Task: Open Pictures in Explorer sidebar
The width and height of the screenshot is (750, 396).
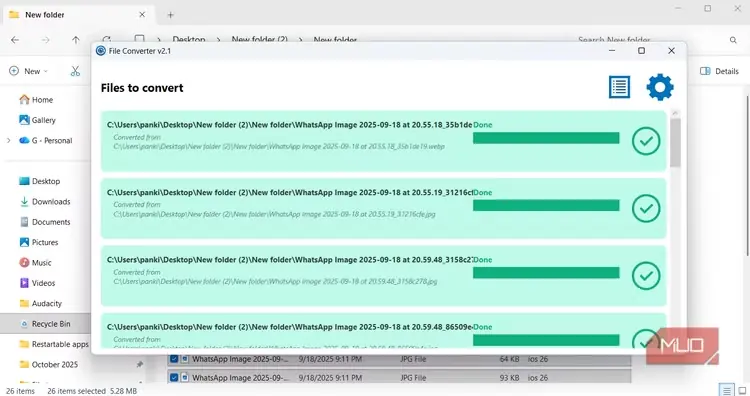Action: pos(39,242)
